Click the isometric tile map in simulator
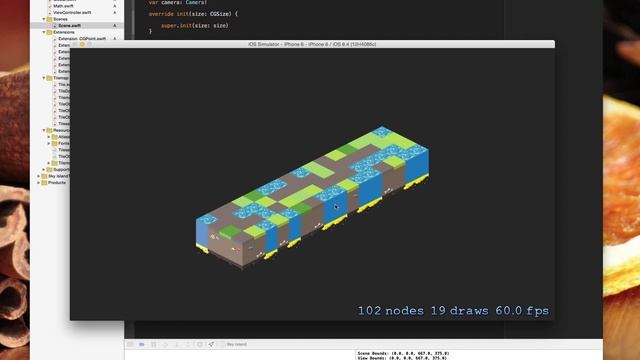 coord(312,198)
